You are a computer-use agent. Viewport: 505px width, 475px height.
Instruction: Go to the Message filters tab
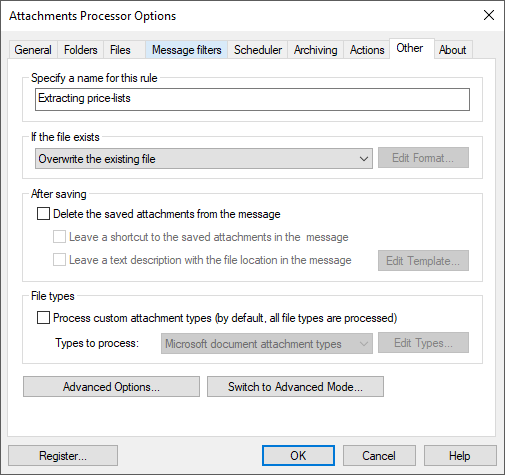[186, 50]
